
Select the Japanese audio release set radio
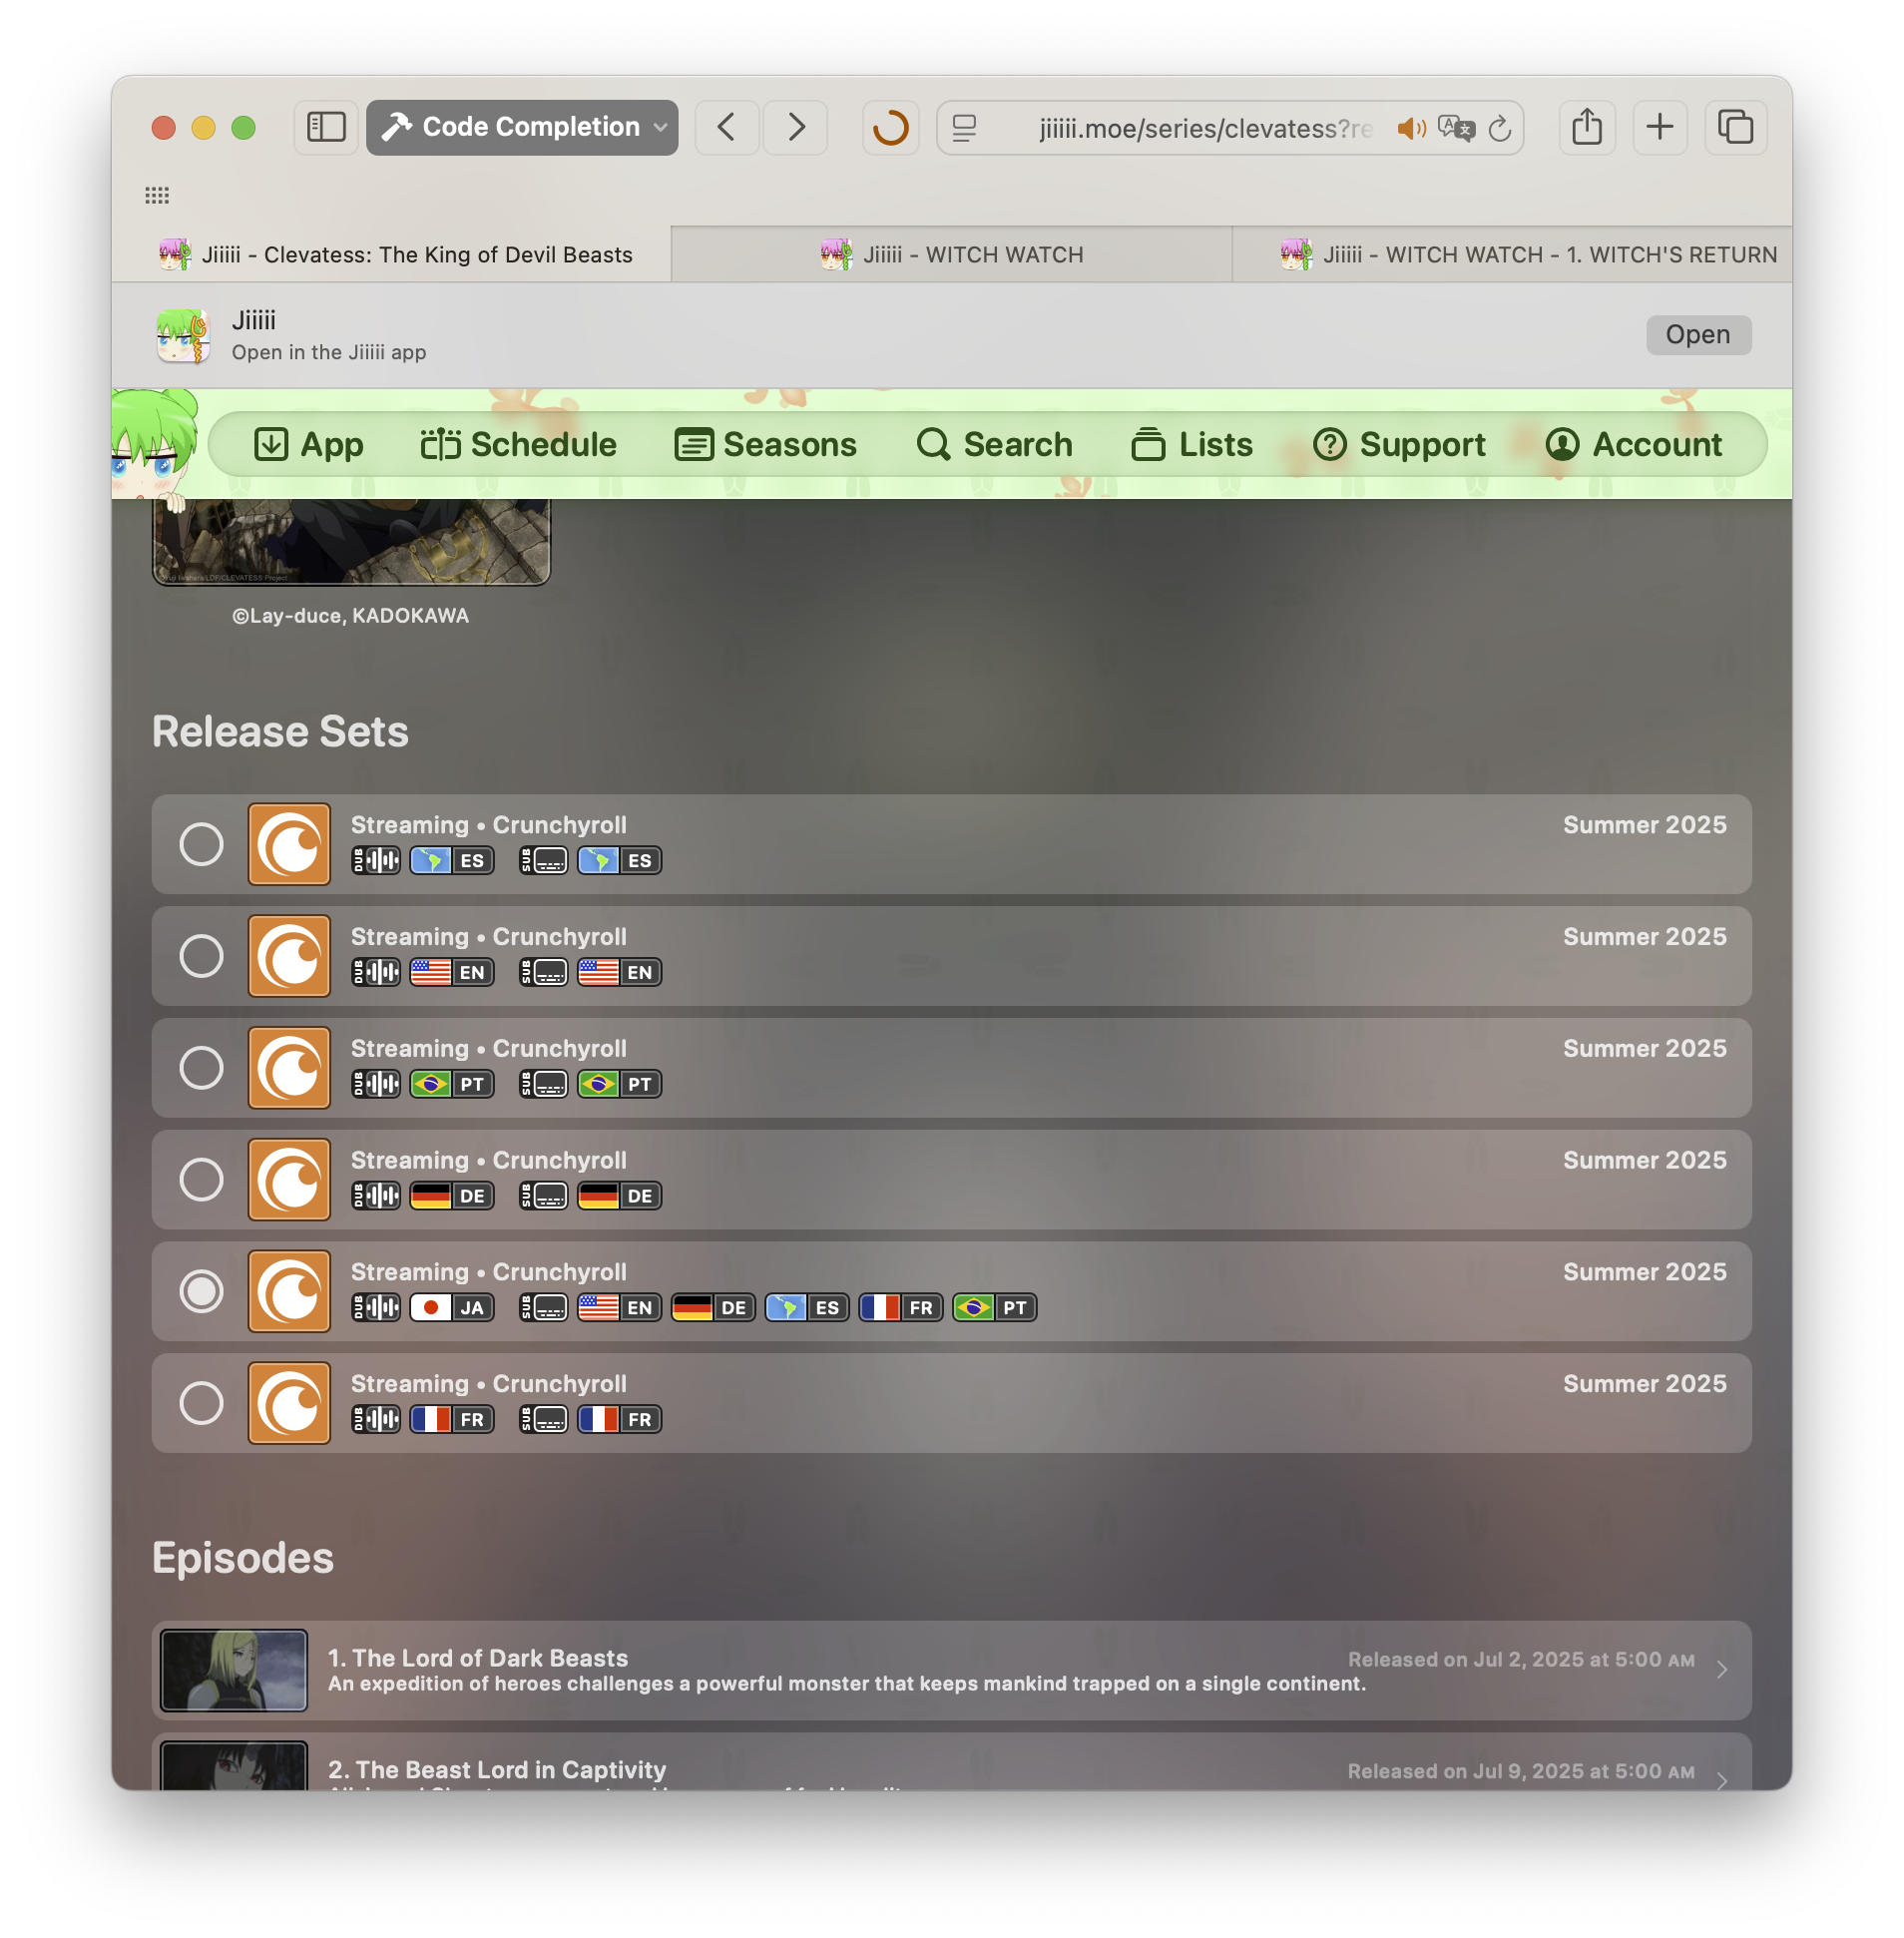[x=201, y=1292]
